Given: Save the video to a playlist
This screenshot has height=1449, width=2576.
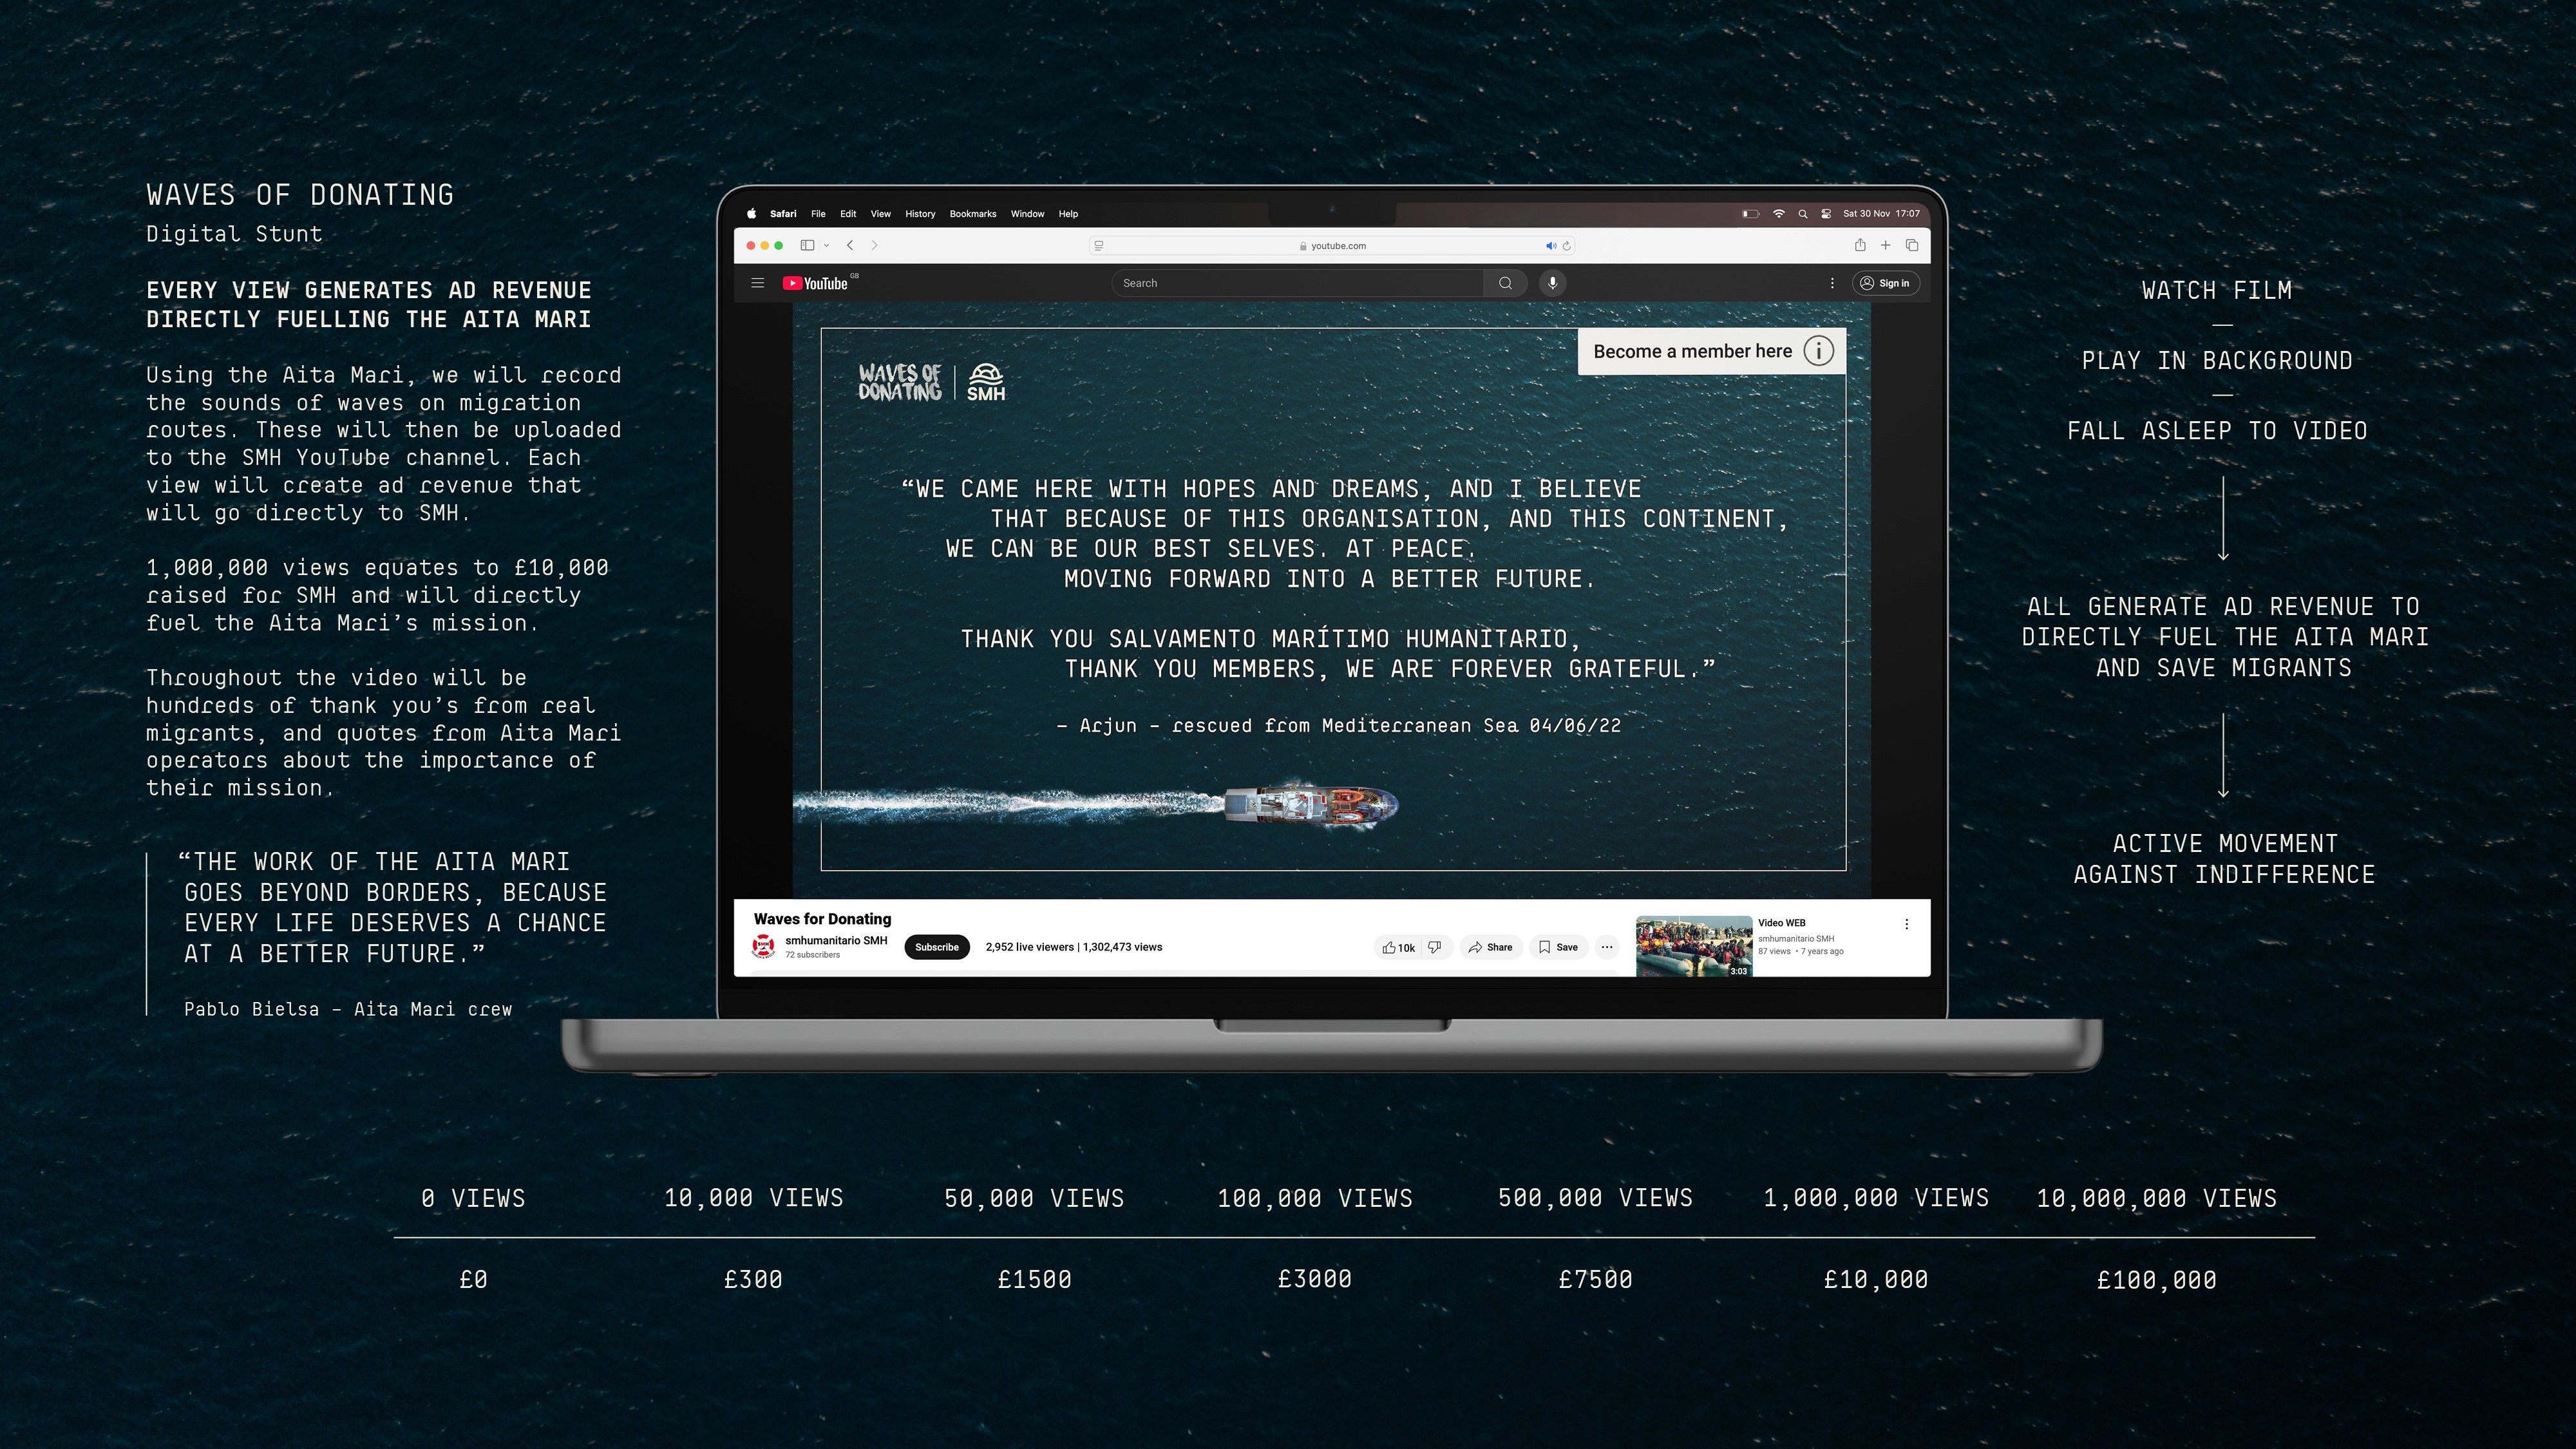Looking at the screenshot, I should point(1559,947).
